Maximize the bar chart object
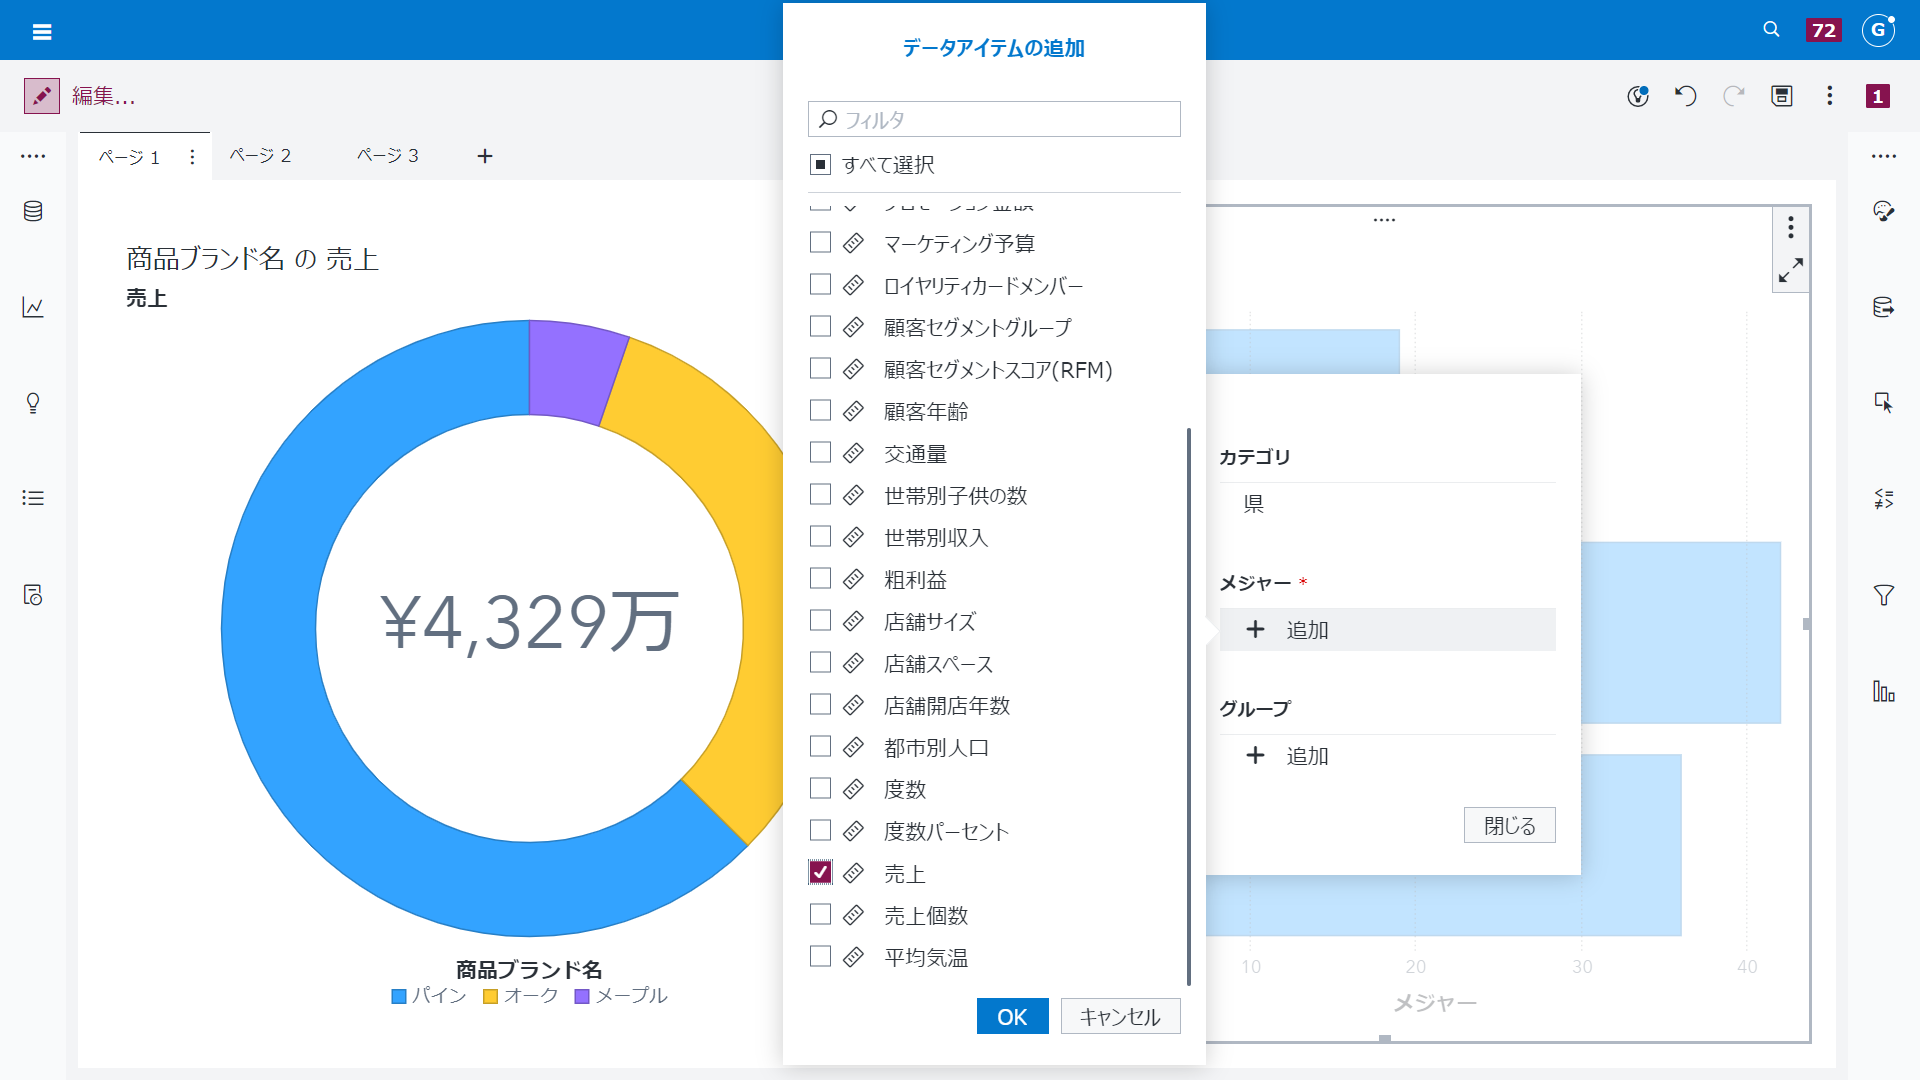 pyautogui.click(x=1791, y=270)
